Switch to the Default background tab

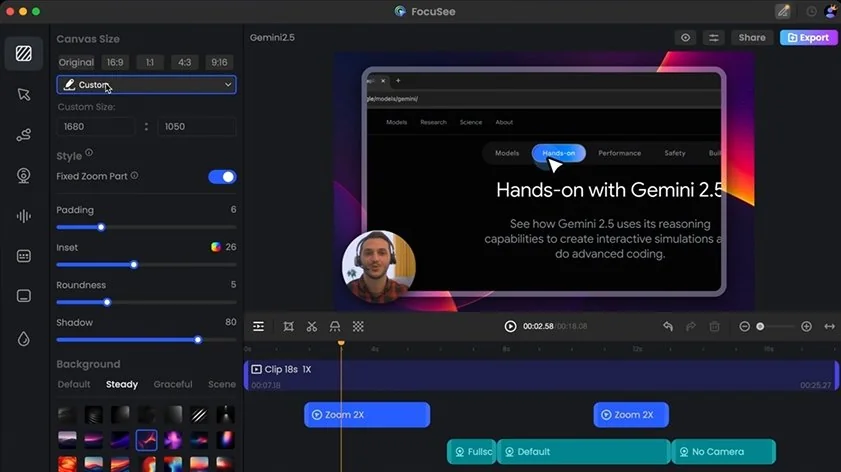pyautogui.click(x=74, y=384)
